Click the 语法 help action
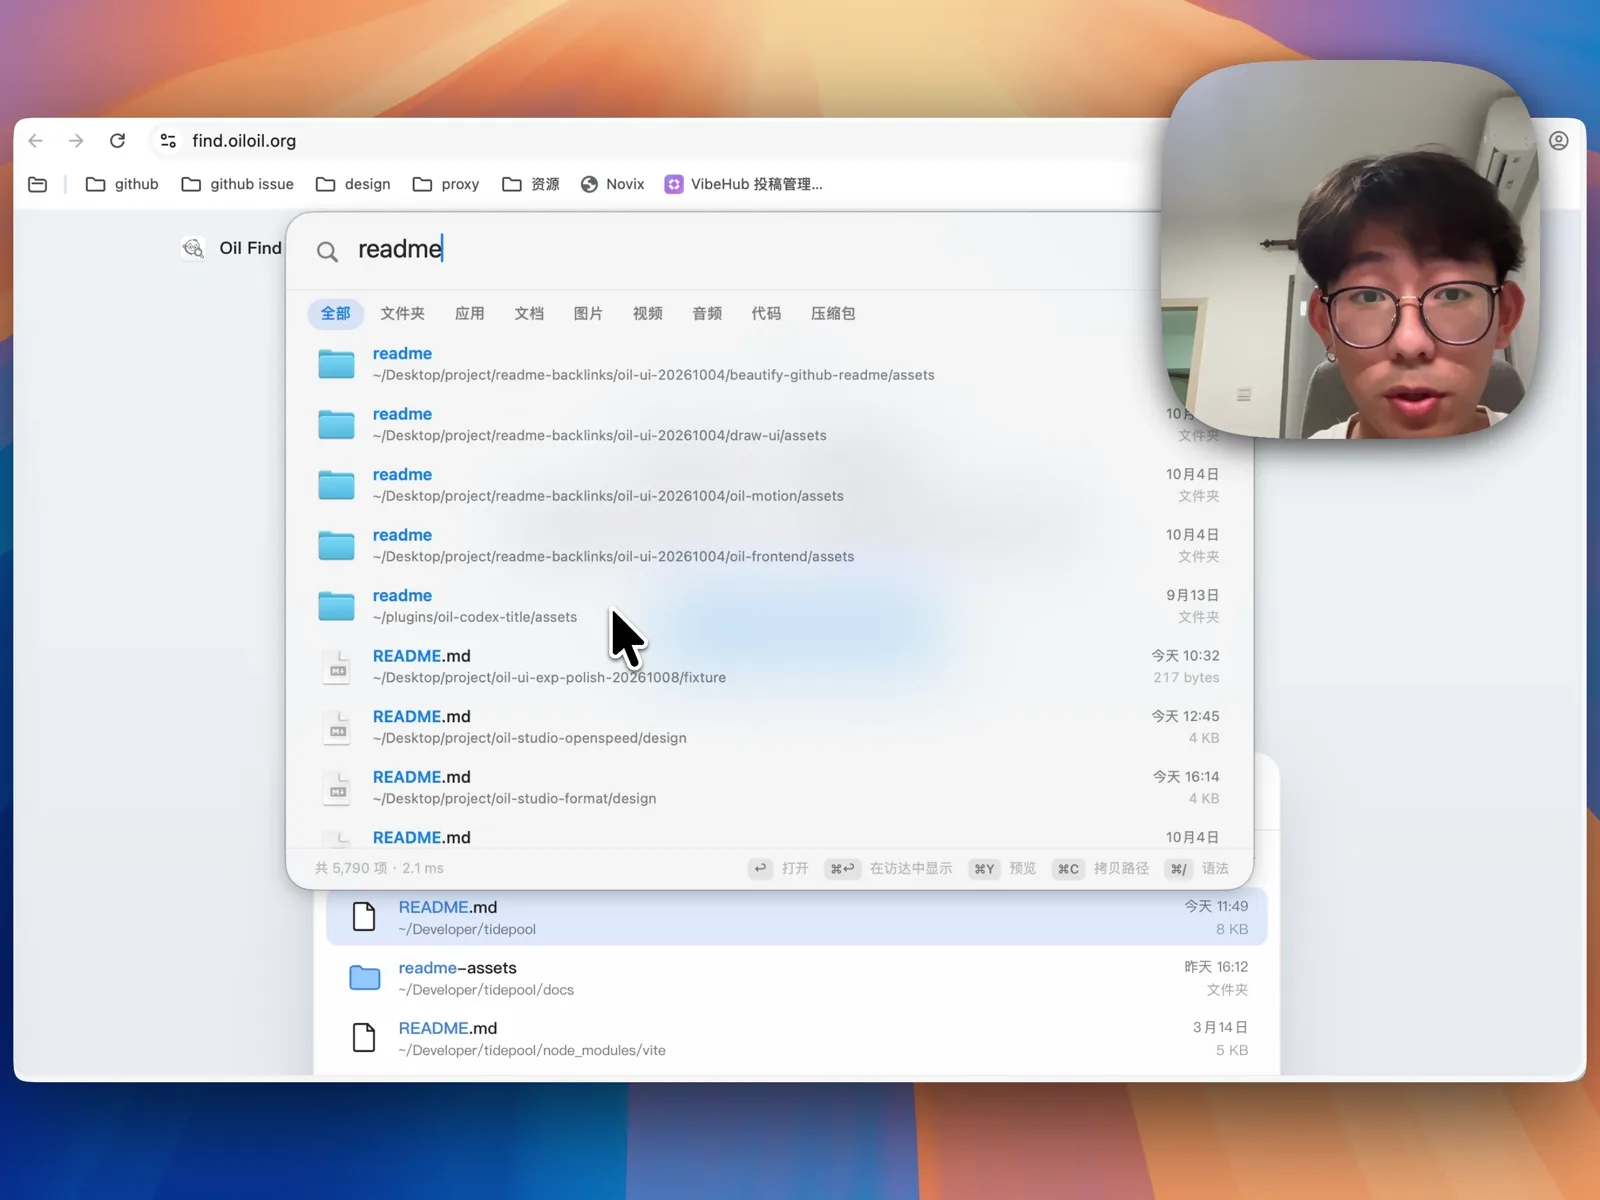The image size is (1600, 1200). tap(1197, 868)
